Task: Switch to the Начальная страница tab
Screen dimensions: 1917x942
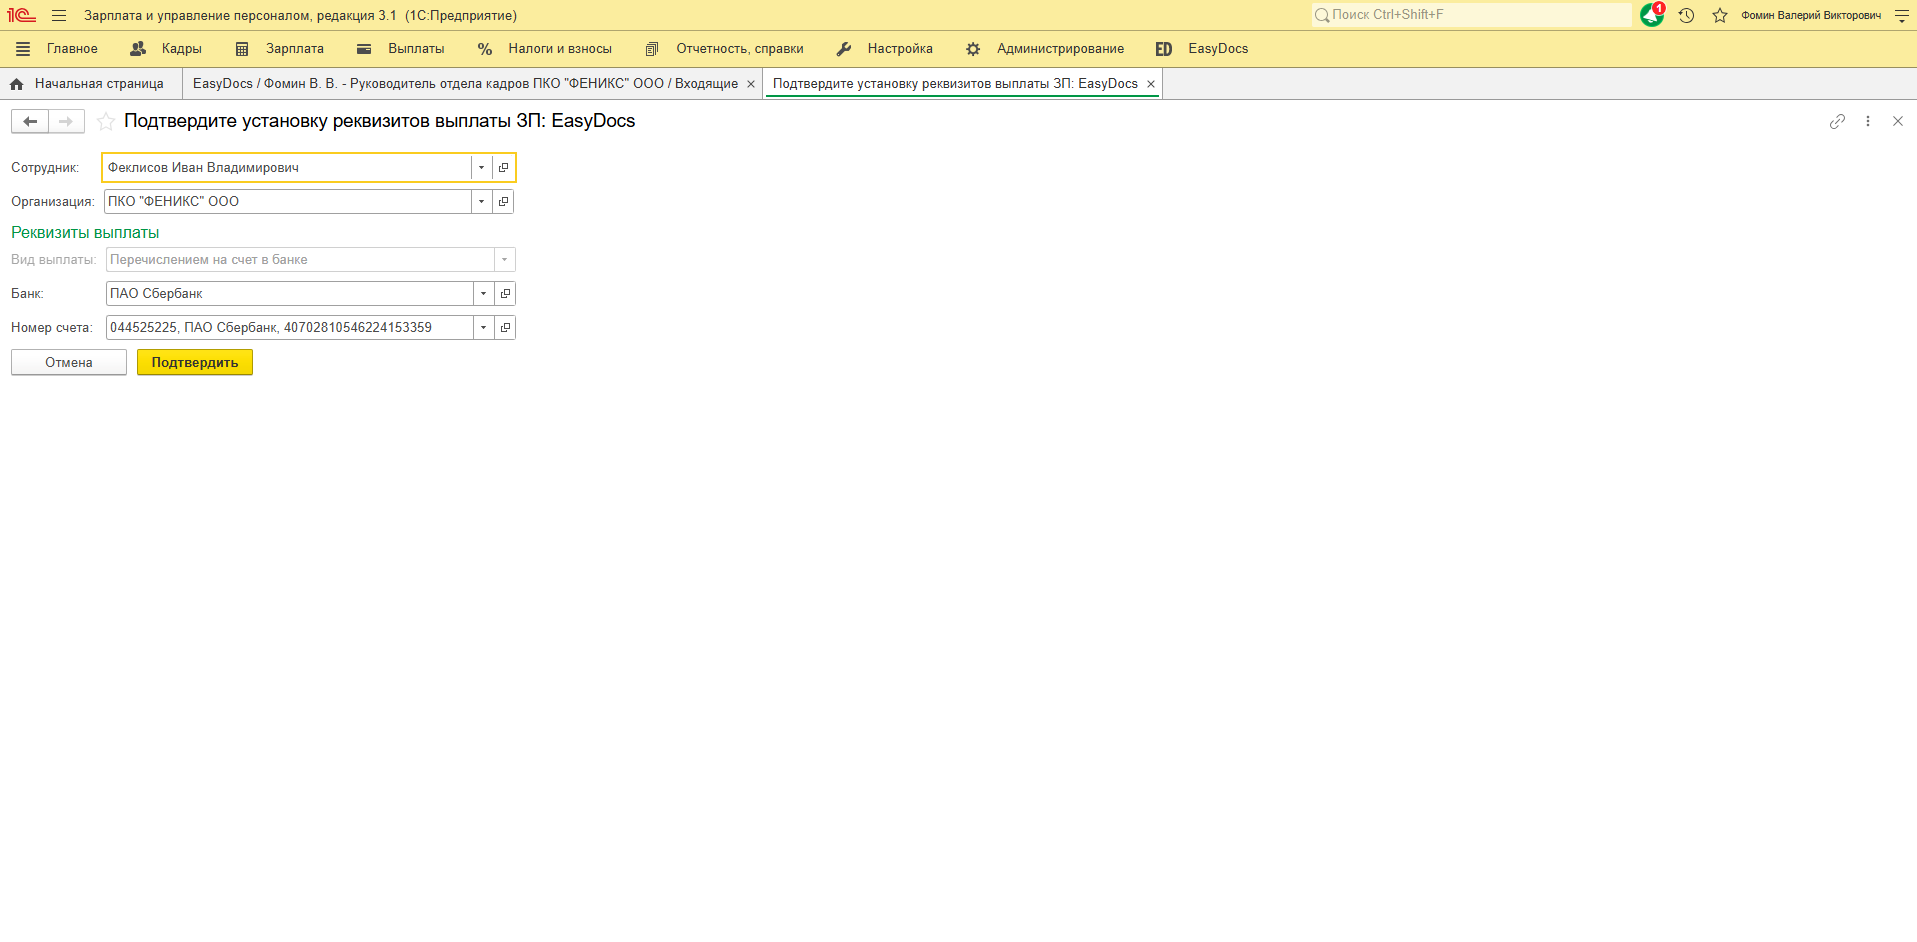Action: coord(98,84)
